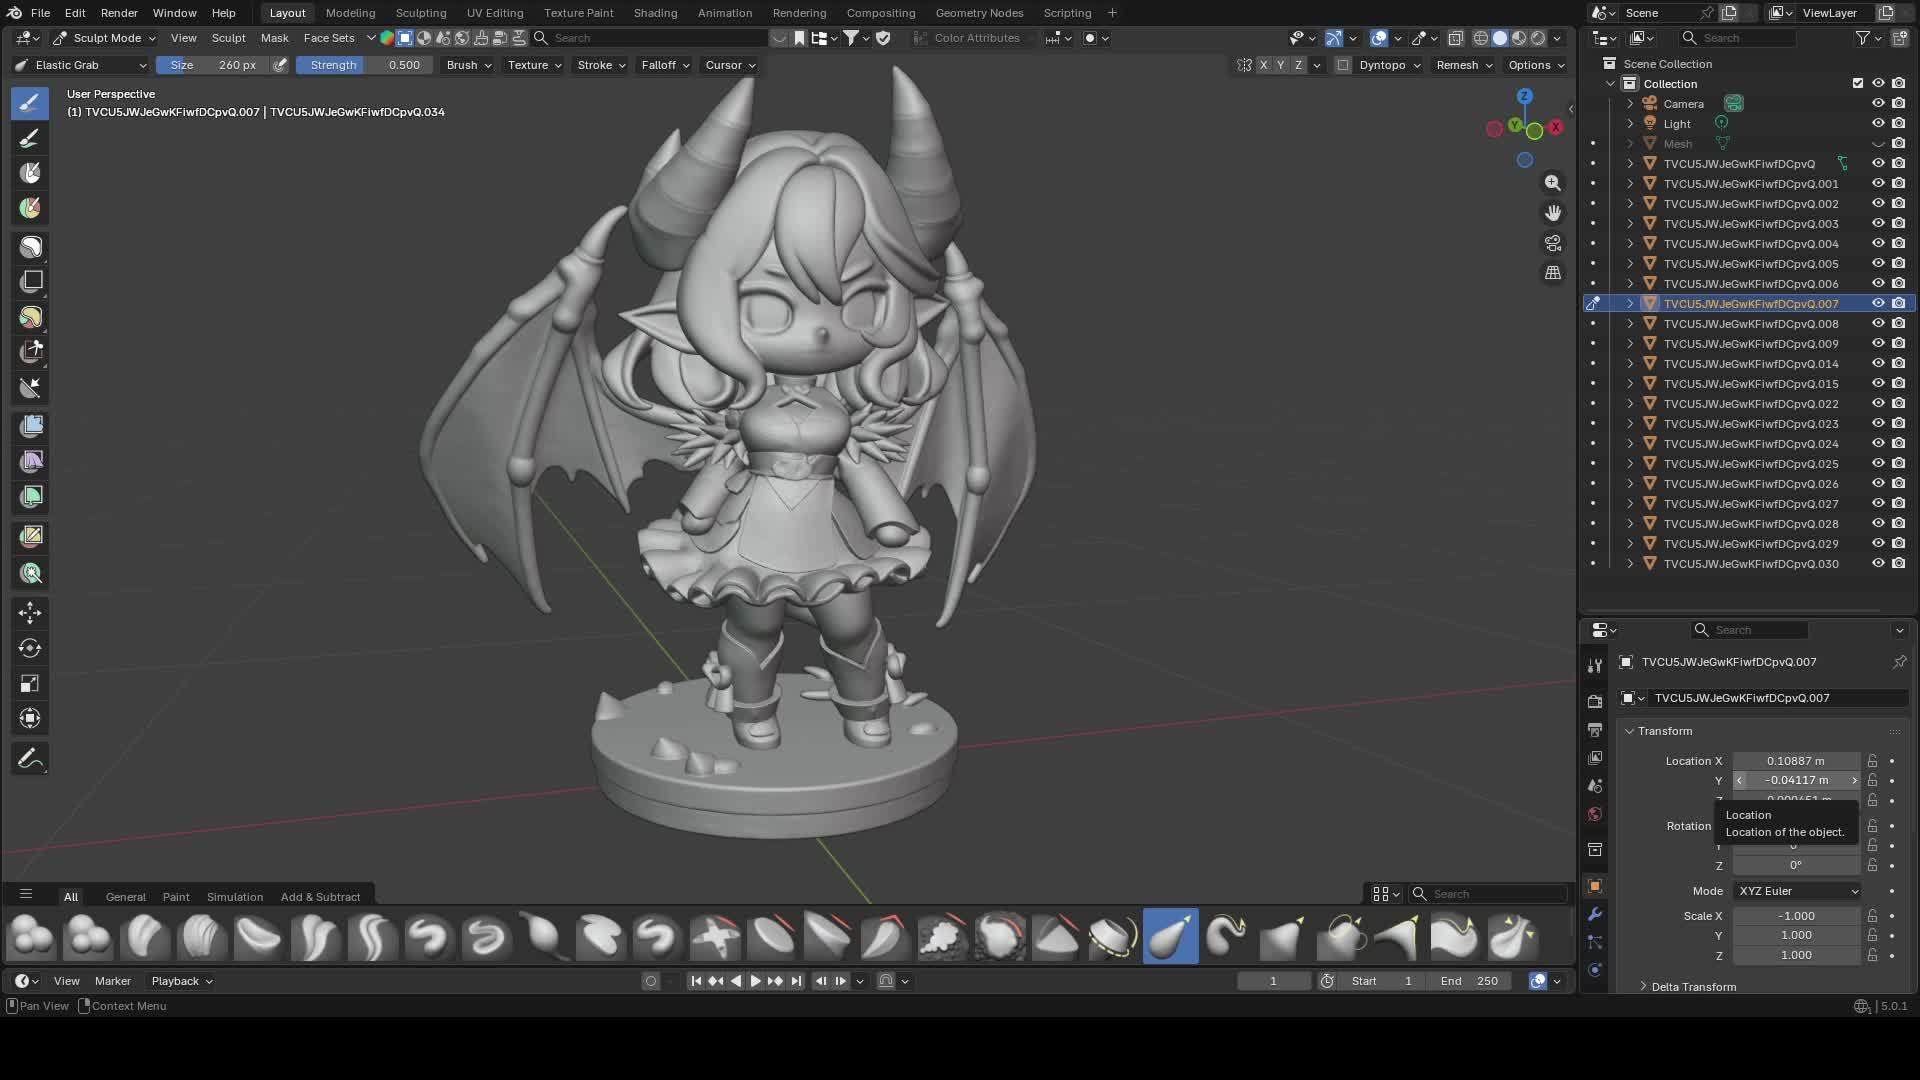Click the brush Strength slider

tap(364, 65)
